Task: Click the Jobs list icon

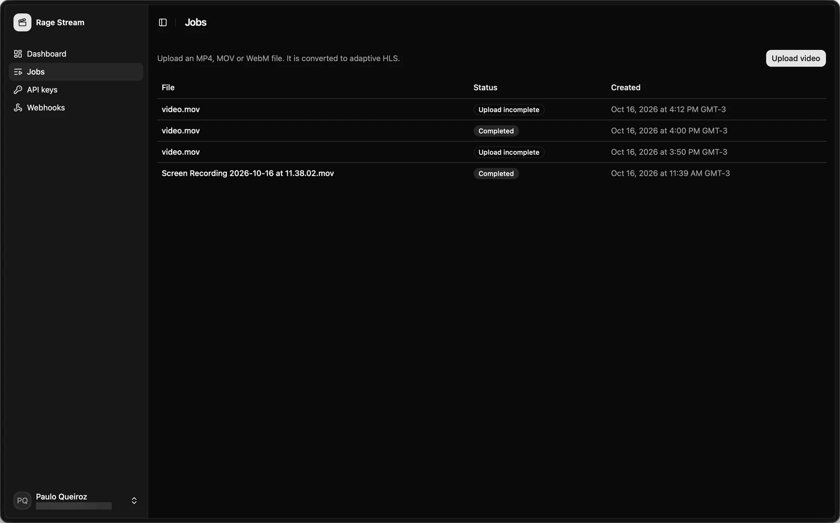Action: pos(18,72)
